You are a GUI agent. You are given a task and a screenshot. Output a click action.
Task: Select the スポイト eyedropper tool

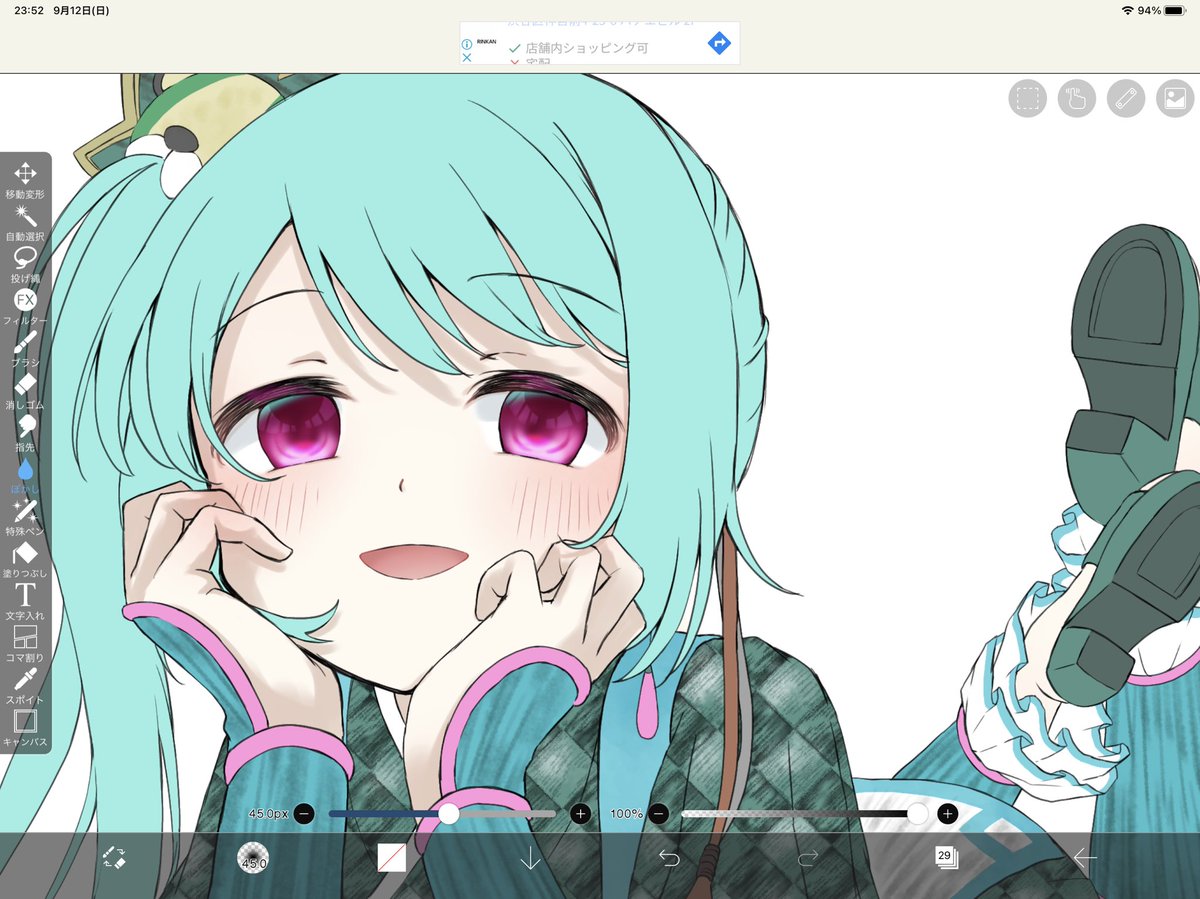tap(25, 686)
